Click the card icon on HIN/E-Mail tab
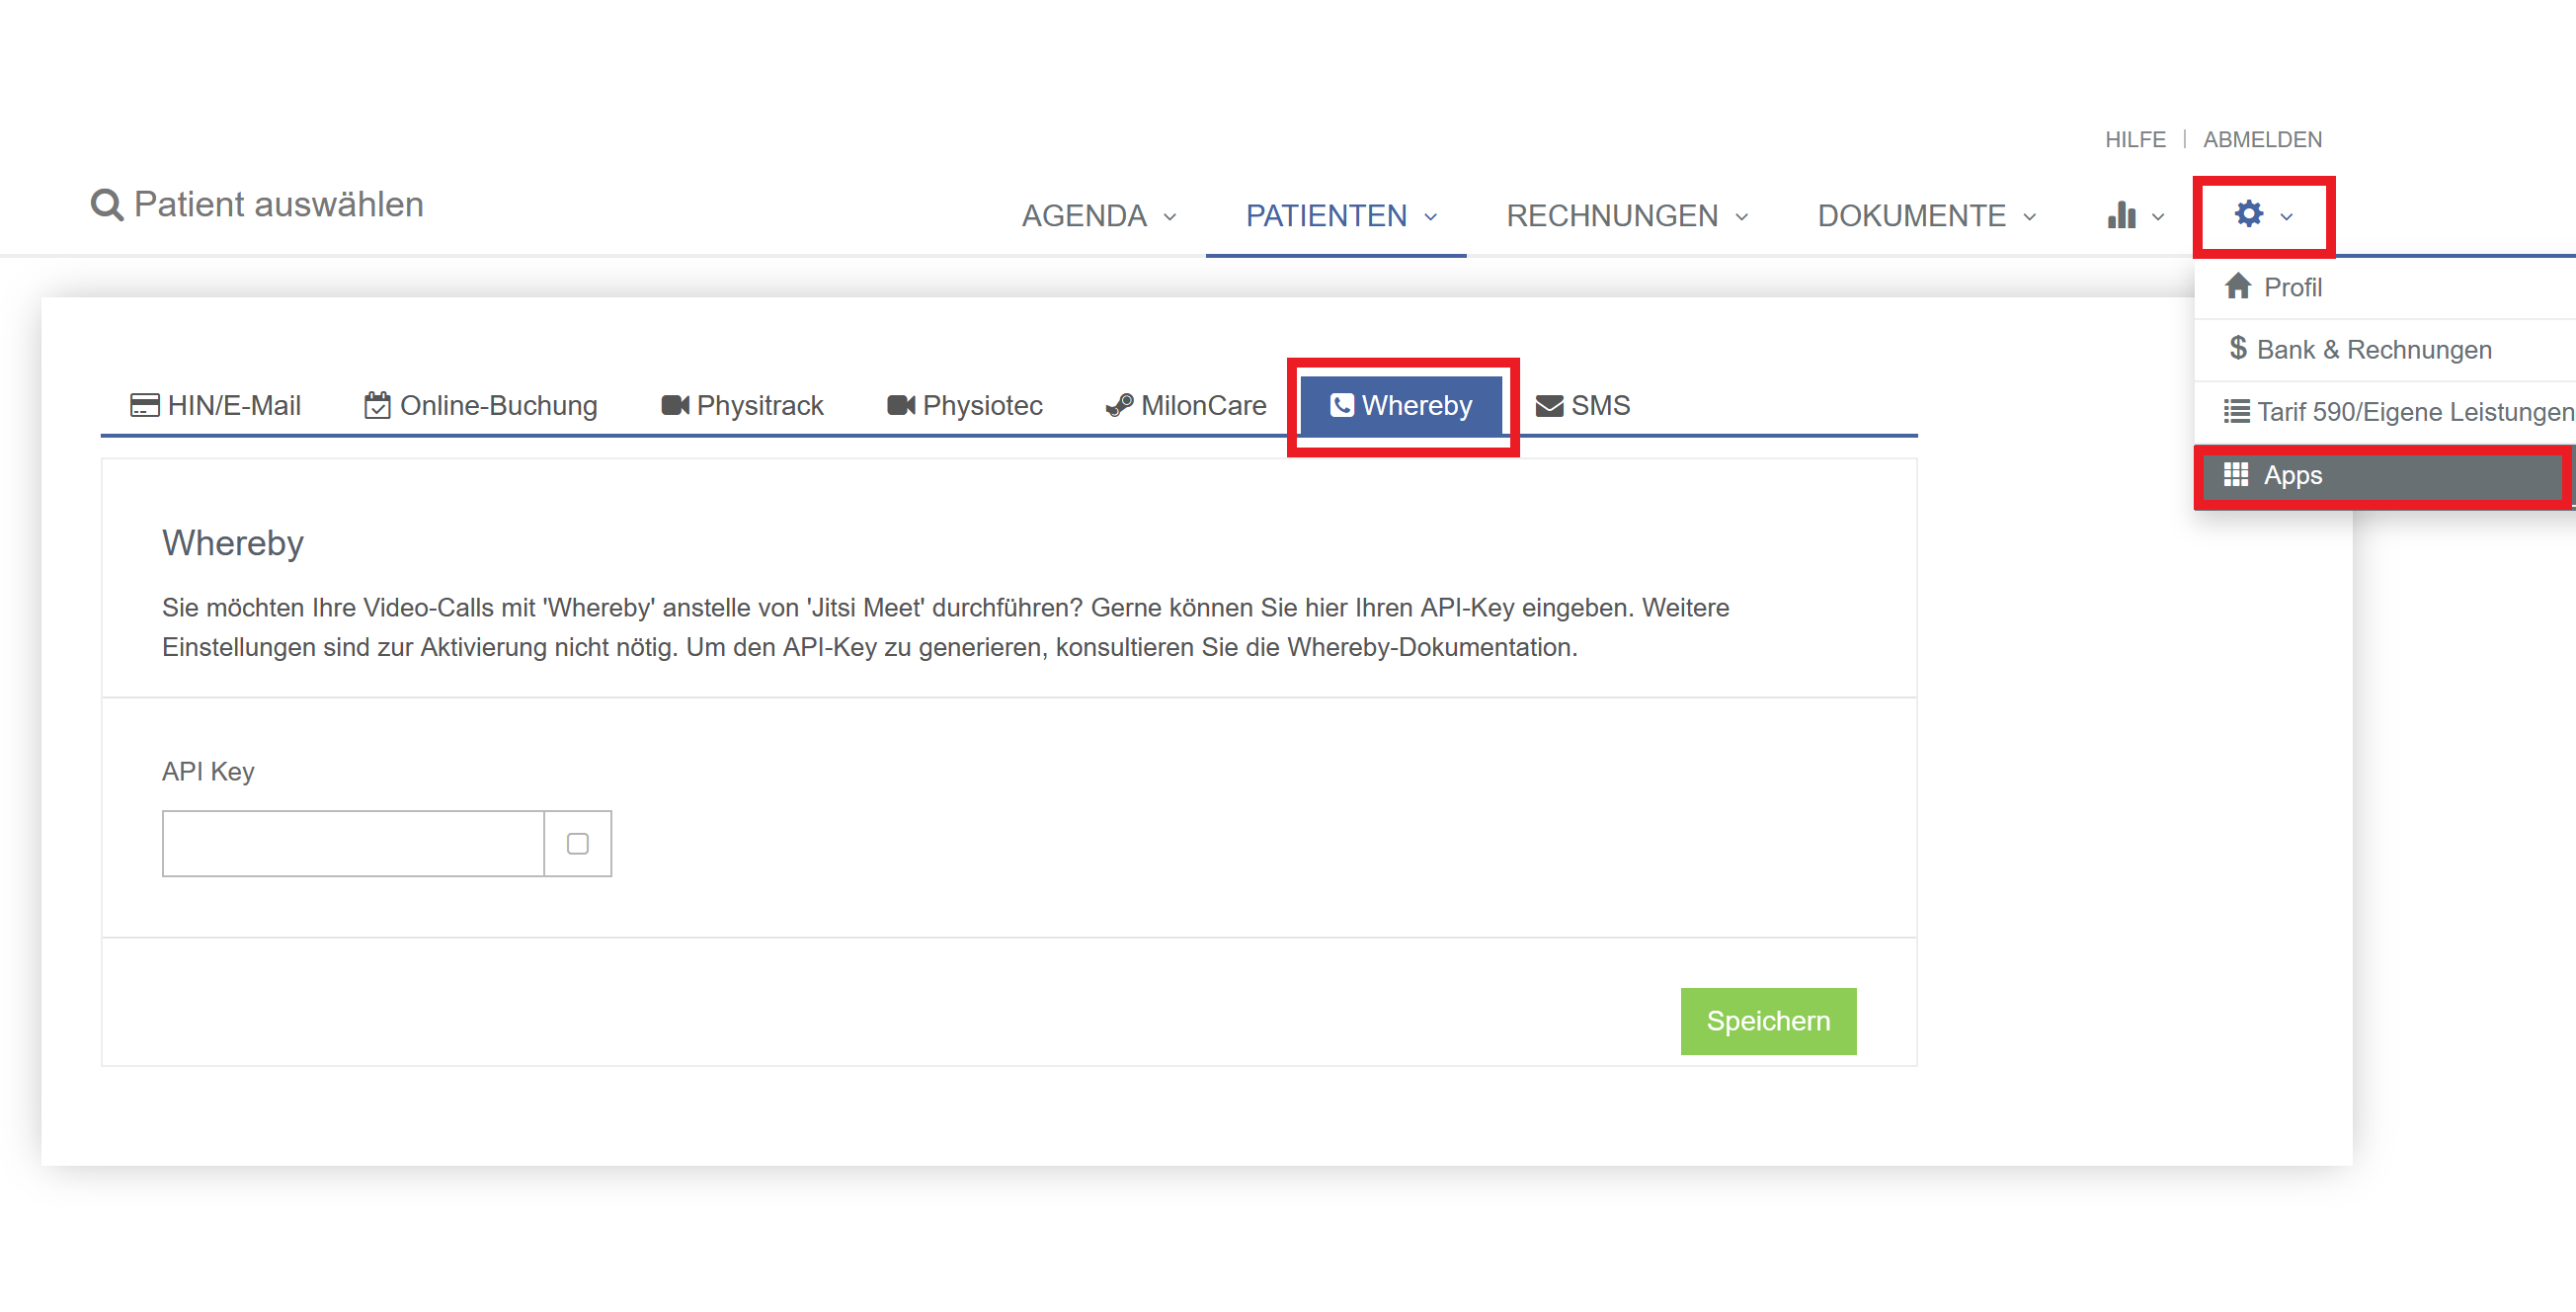The image size is (2576, 1312). tap(144, 405)
